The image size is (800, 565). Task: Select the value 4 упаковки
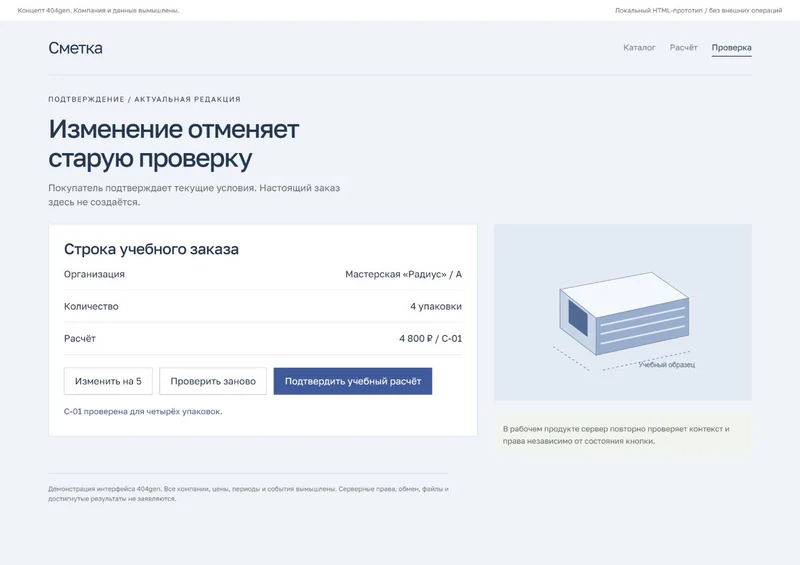436,306
